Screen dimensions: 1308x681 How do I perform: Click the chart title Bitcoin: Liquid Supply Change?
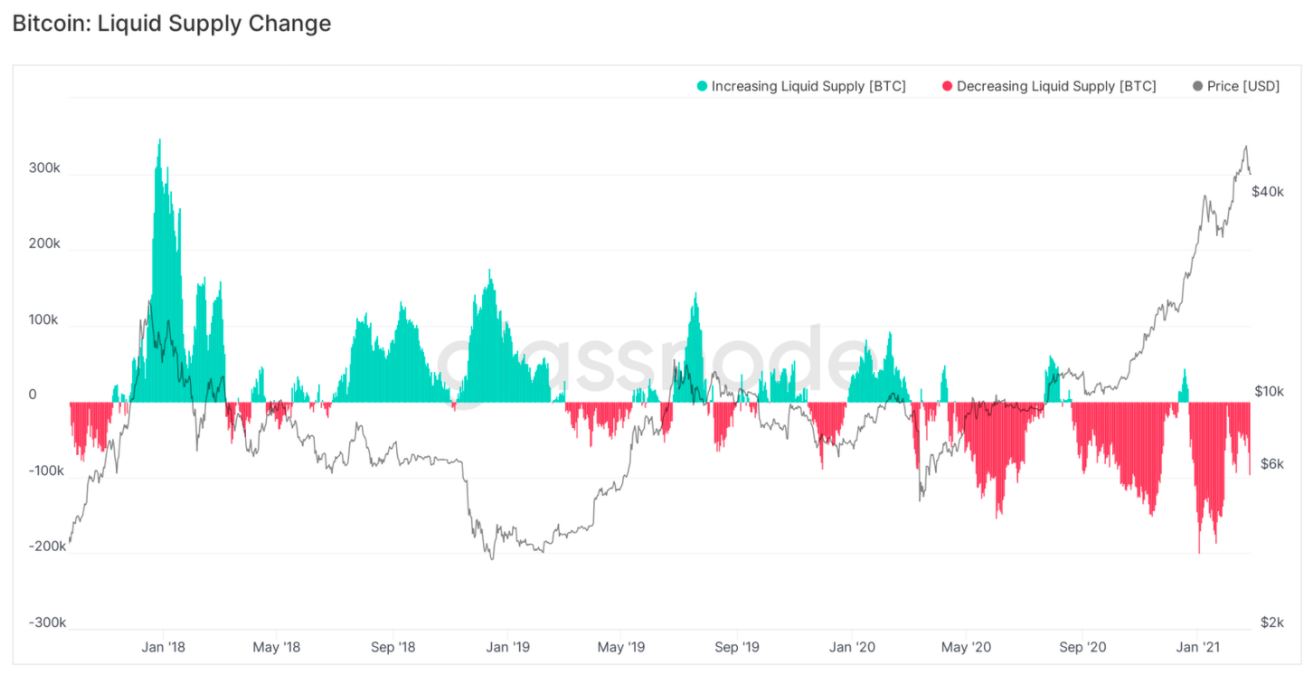[x=171, y=23]
